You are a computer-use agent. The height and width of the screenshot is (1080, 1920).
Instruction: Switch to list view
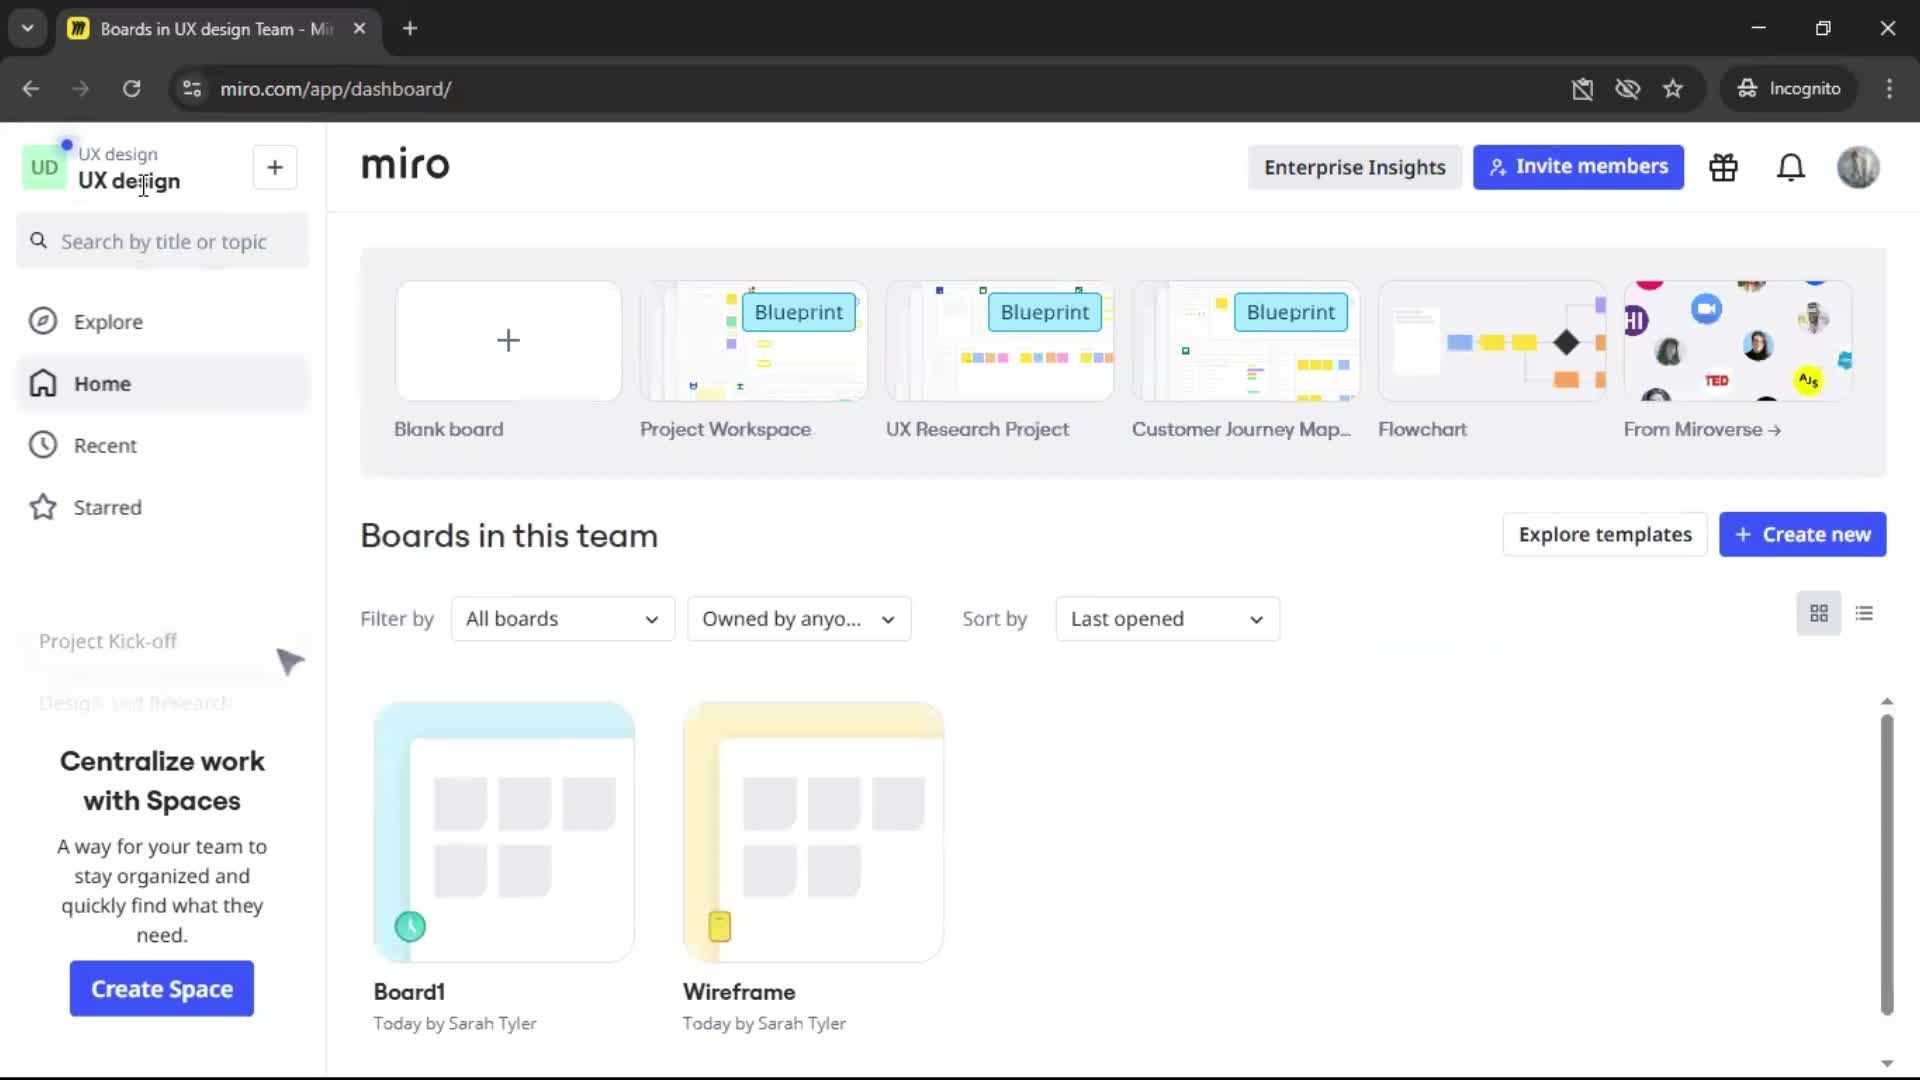click(1864, 613)
